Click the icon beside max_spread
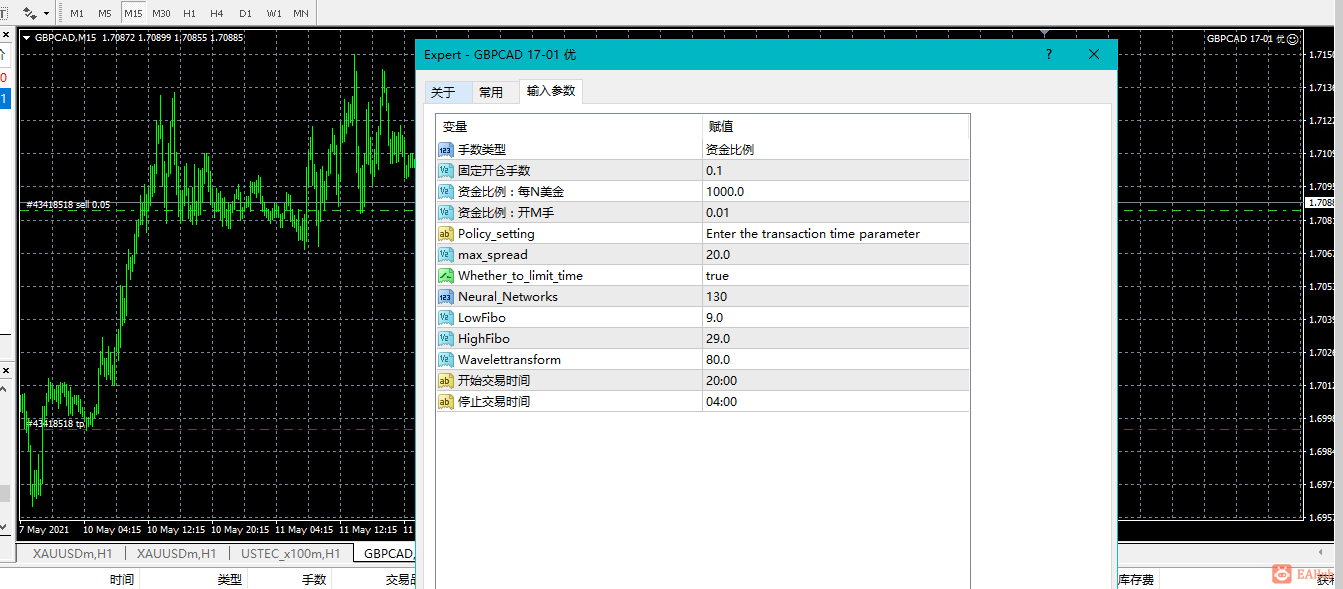 click(x=446, y=255)
